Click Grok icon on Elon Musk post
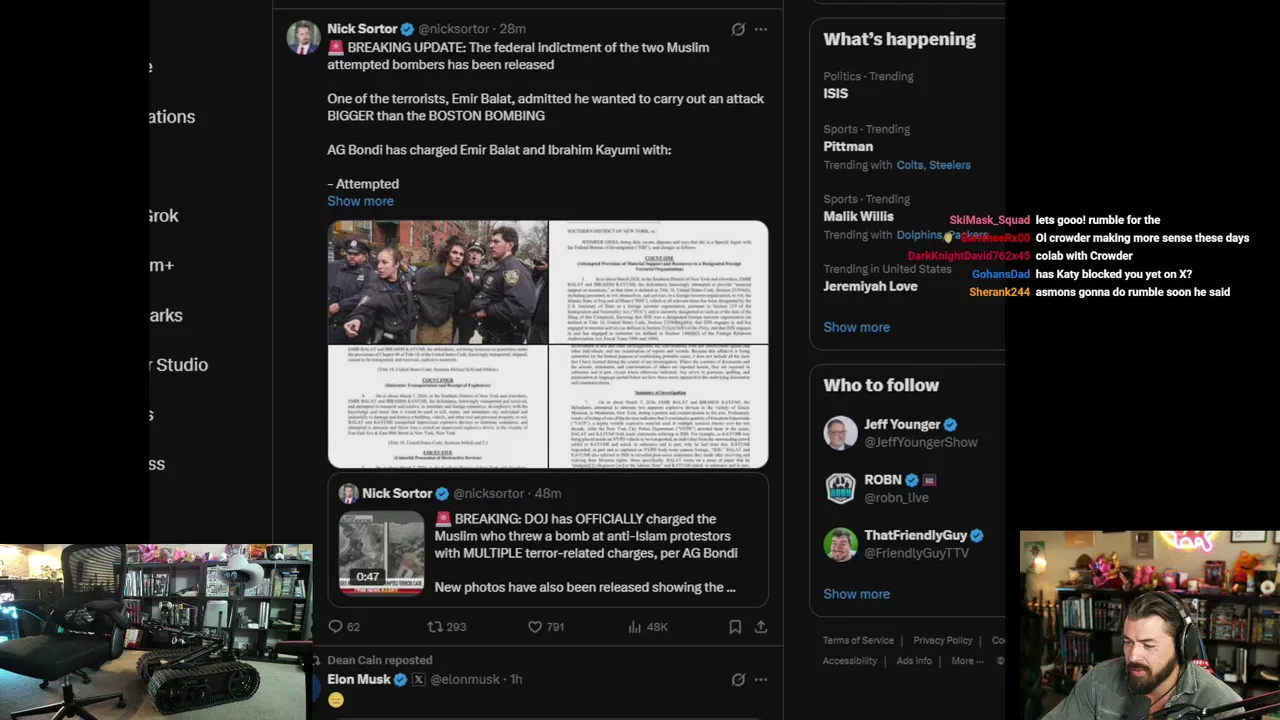Viewport: 1280px width, 720px height. pyautogui.click(x=738, y=679)
